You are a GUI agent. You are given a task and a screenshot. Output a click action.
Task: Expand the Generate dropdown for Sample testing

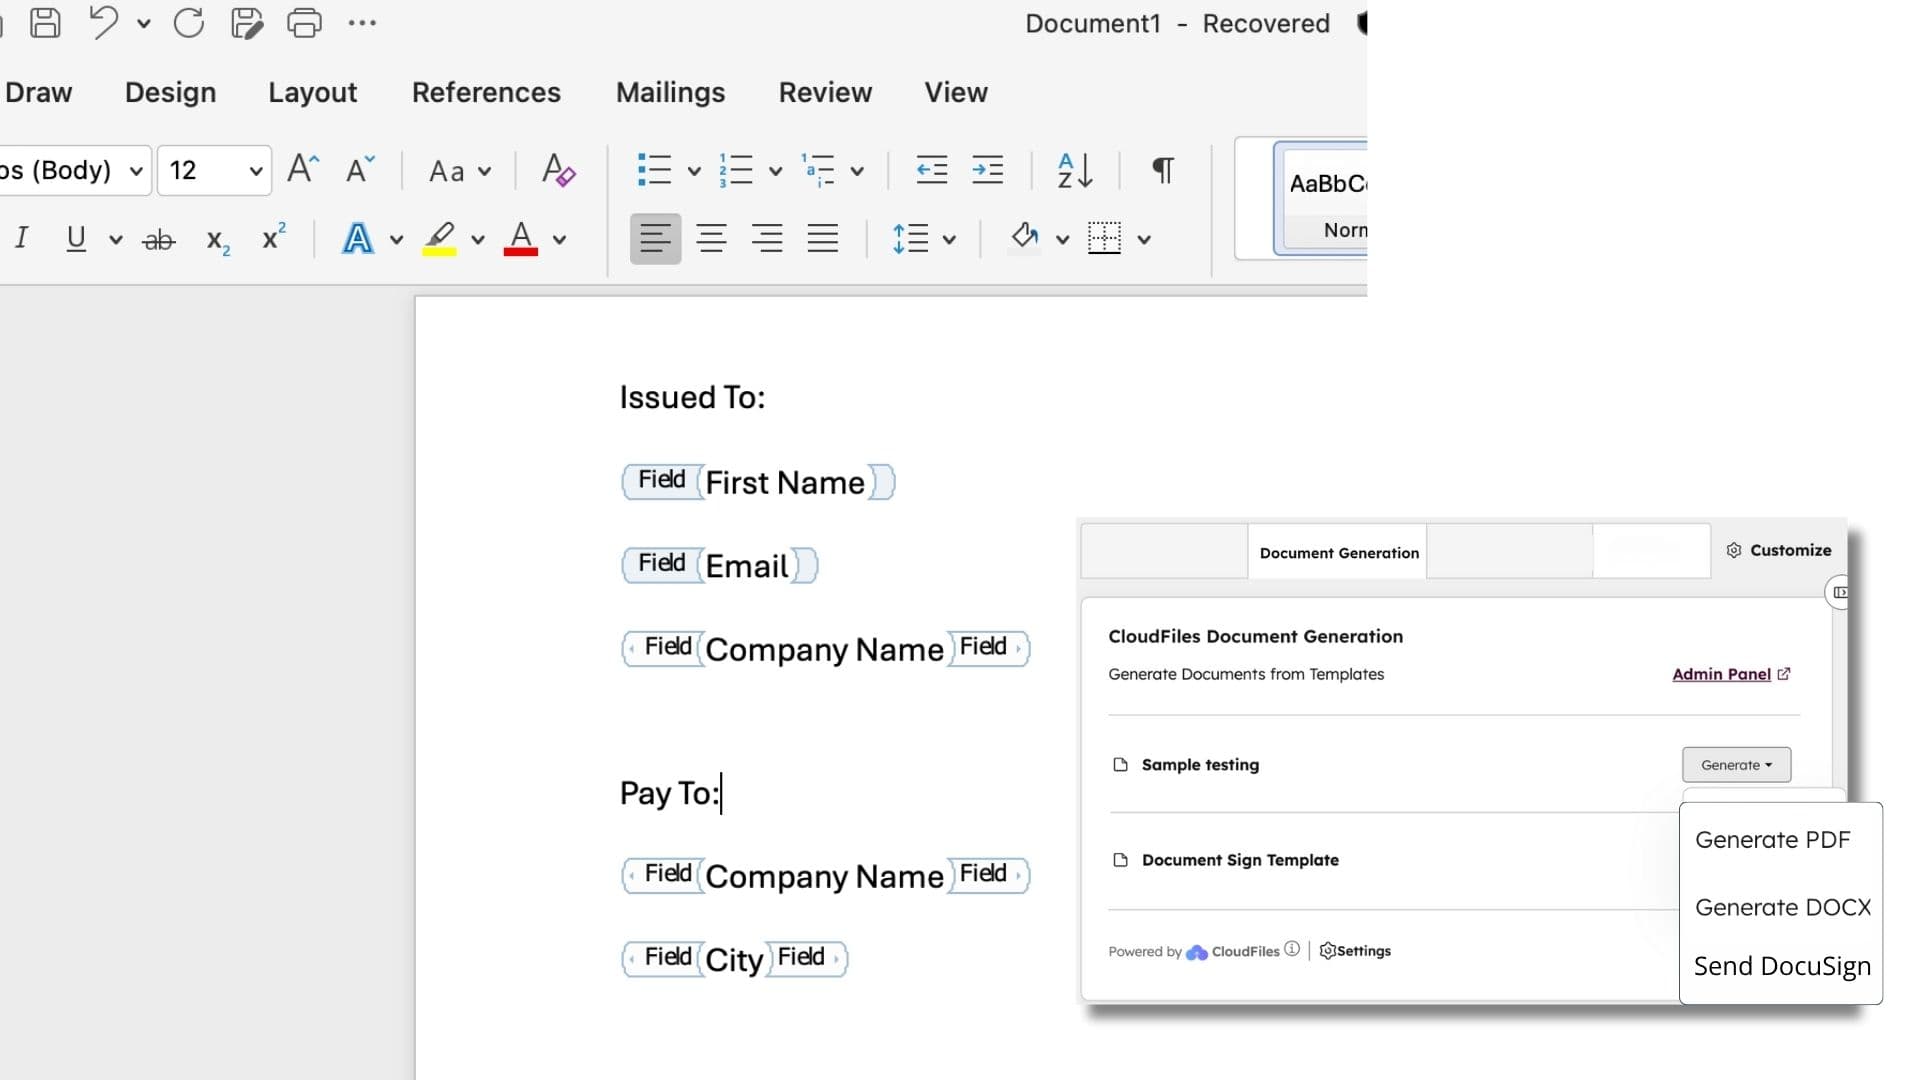click(1766, 764)
